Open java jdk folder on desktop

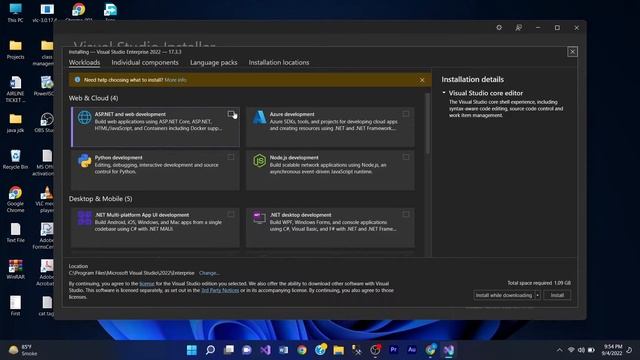click(15, 122)
